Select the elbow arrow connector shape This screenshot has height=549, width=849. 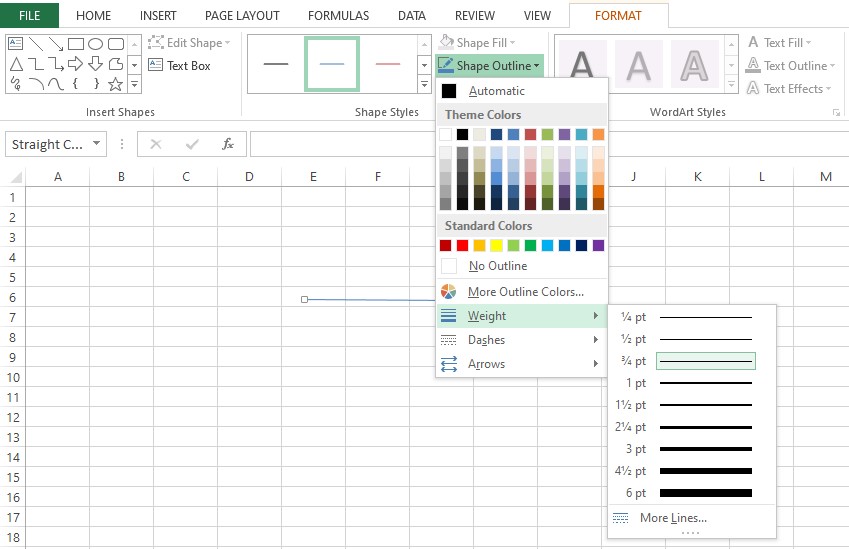click(56, 64)
